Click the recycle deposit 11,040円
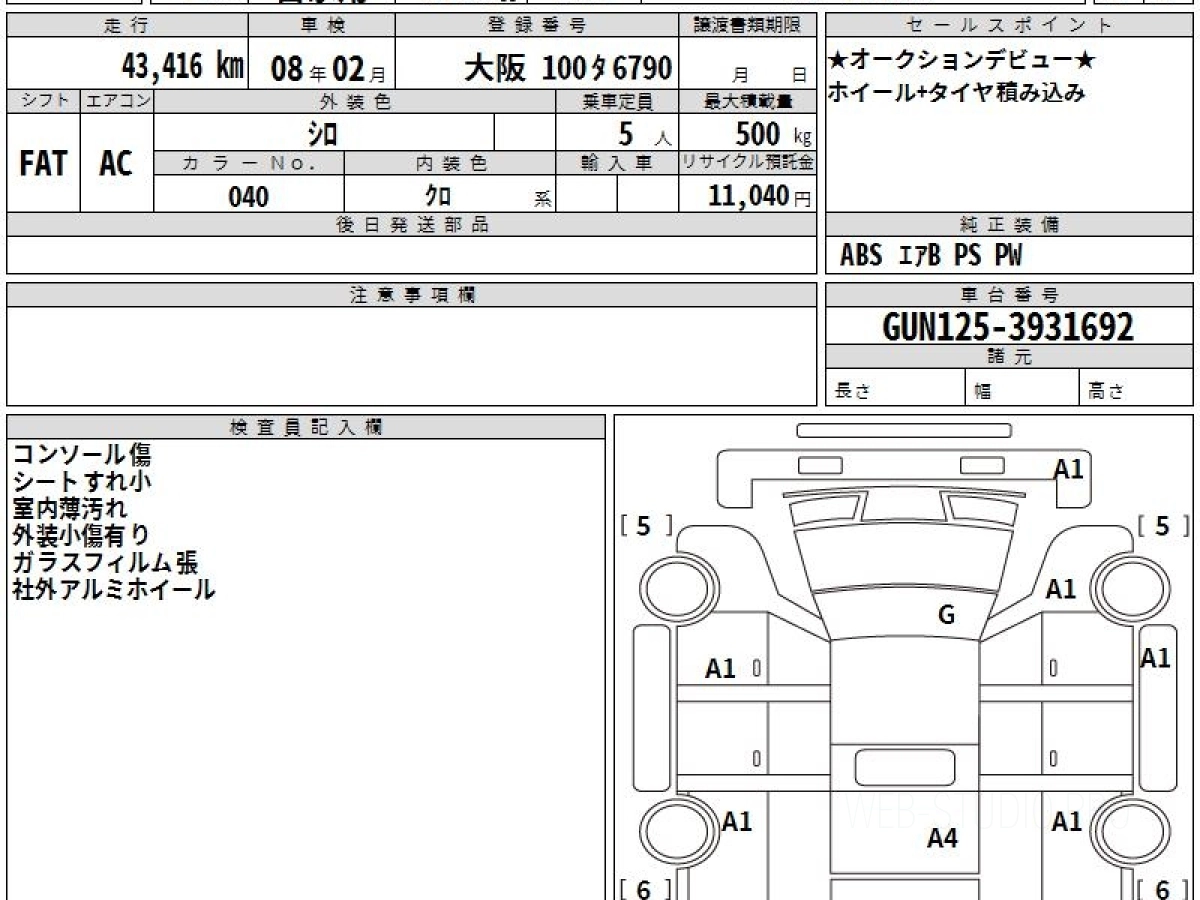Image resolution: width=1200 pixels, height=900 pixels. coord(760,196)
